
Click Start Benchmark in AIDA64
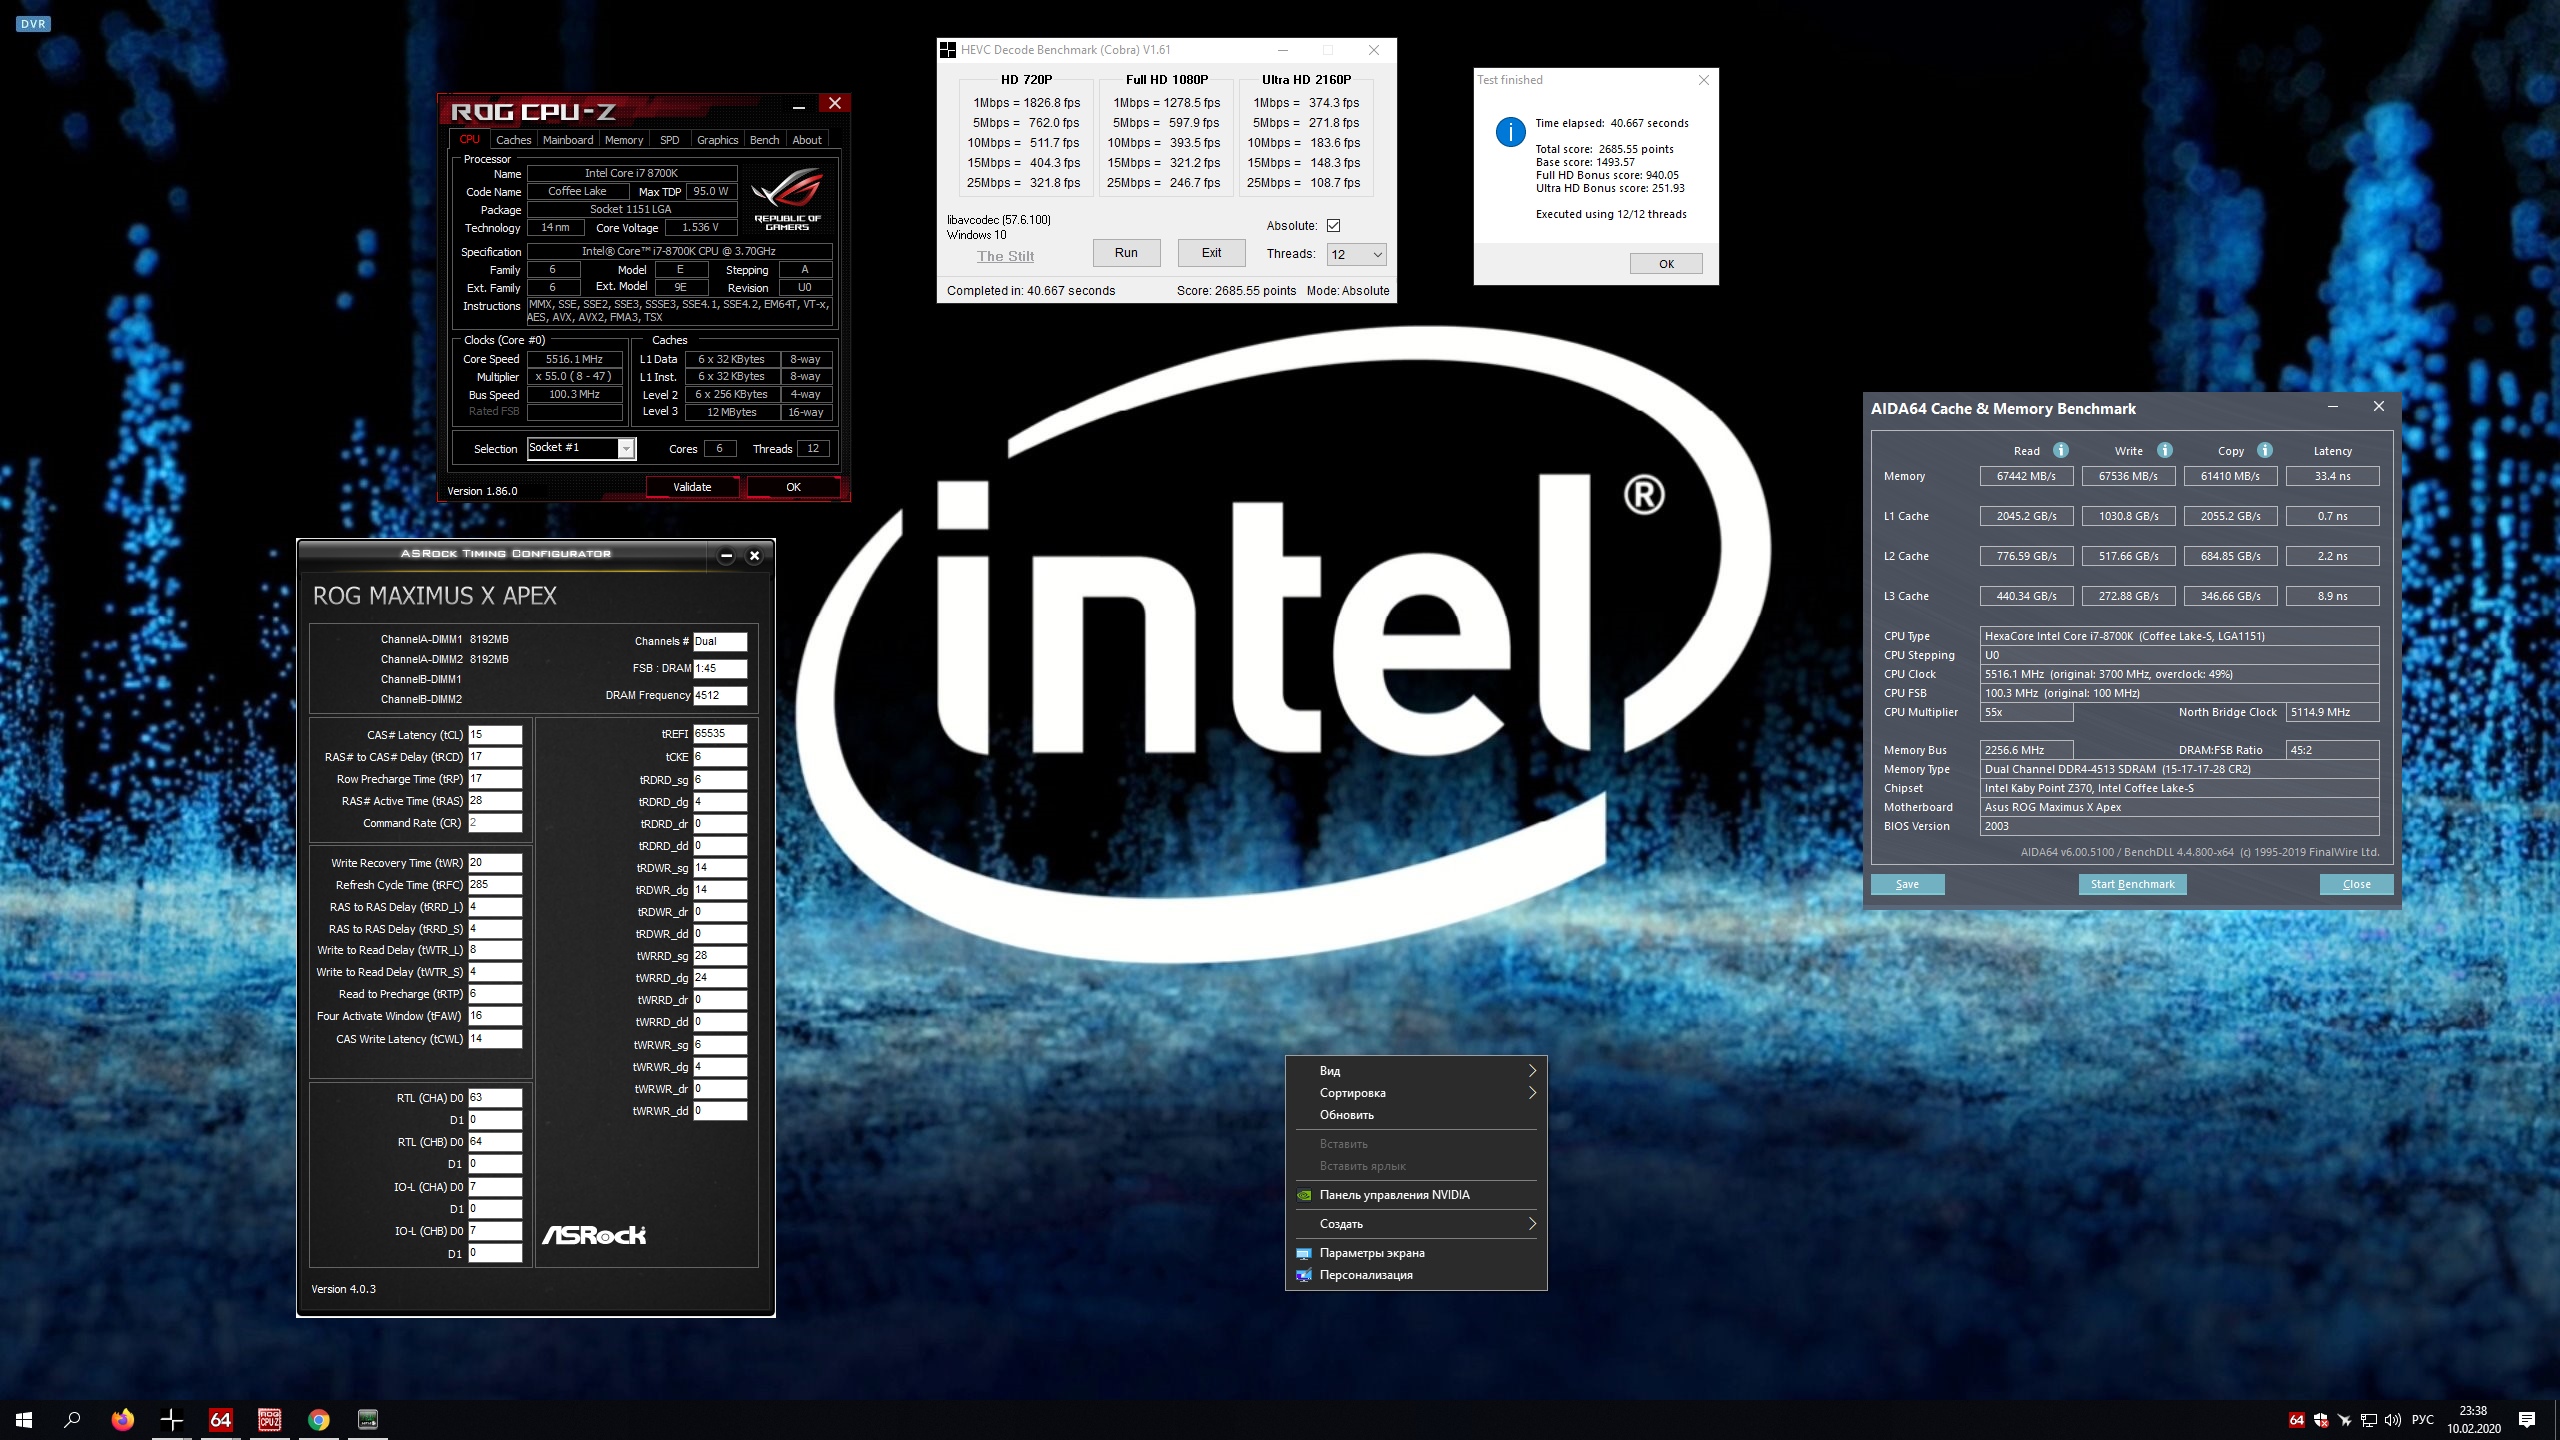click(x=2132, y=884)
